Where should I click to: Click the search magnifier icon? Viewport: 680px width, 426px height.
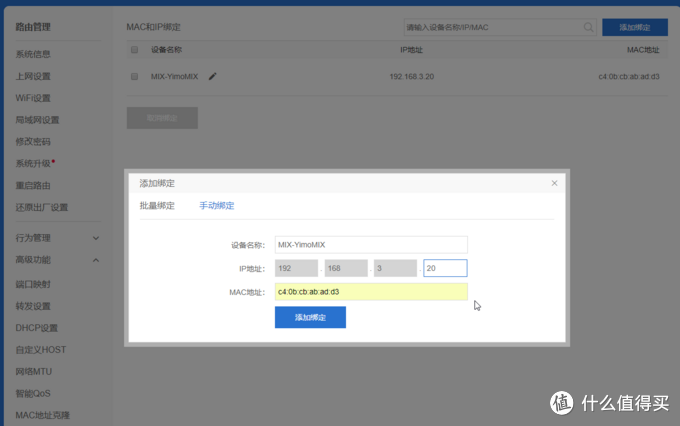coord(588,27)
